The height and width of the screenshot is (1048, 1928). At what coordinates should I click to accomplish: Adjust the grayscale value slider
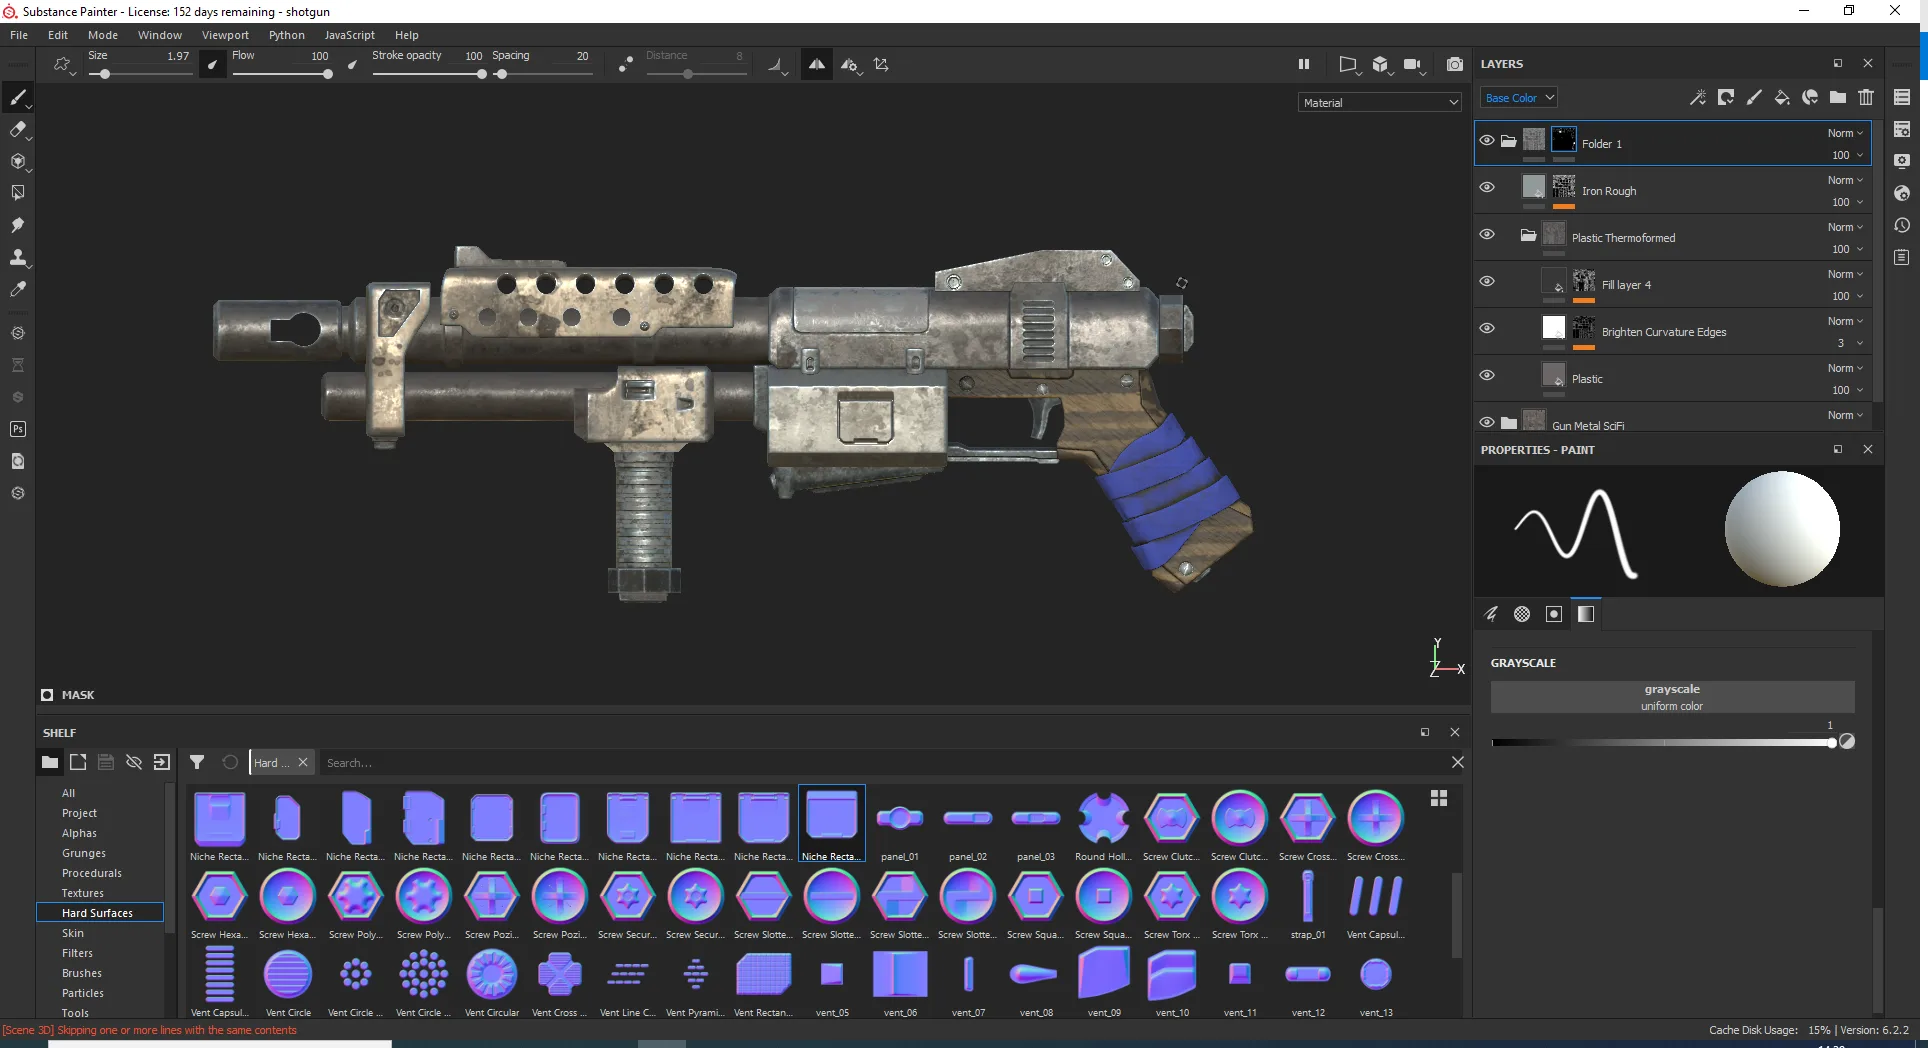click(x=1664, y=742)
